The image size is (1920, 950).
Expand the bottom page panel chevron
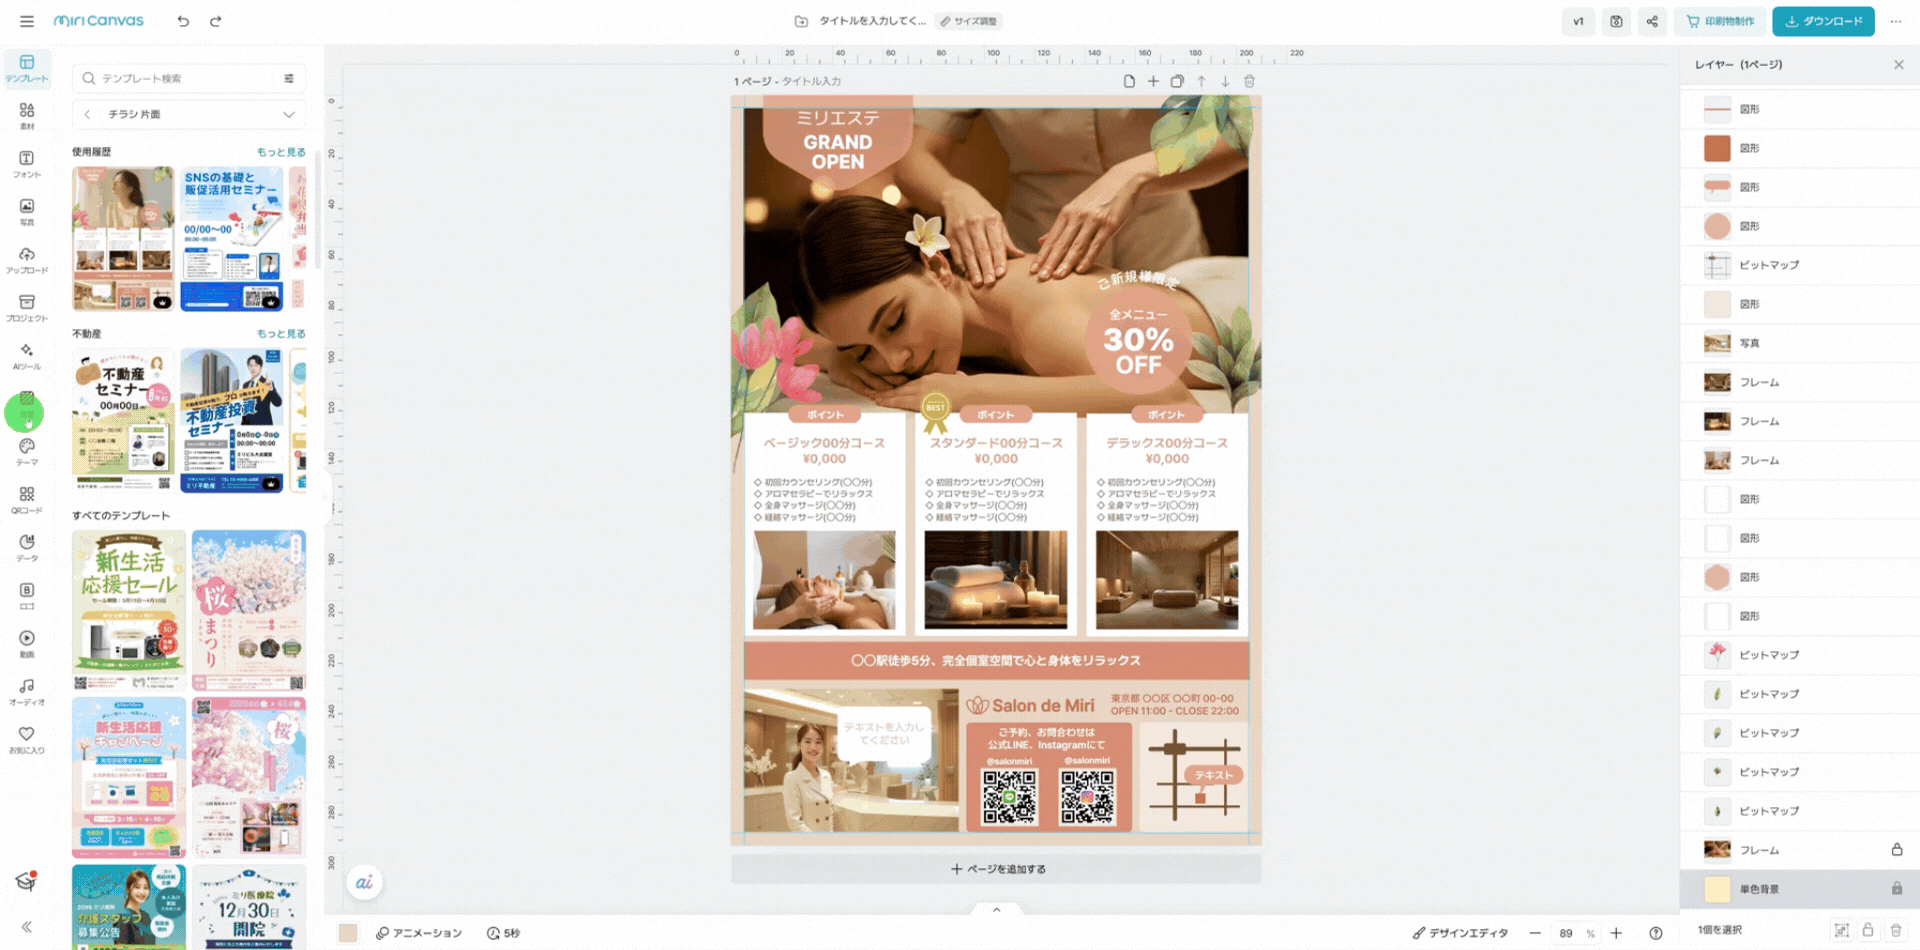(996, 910)
